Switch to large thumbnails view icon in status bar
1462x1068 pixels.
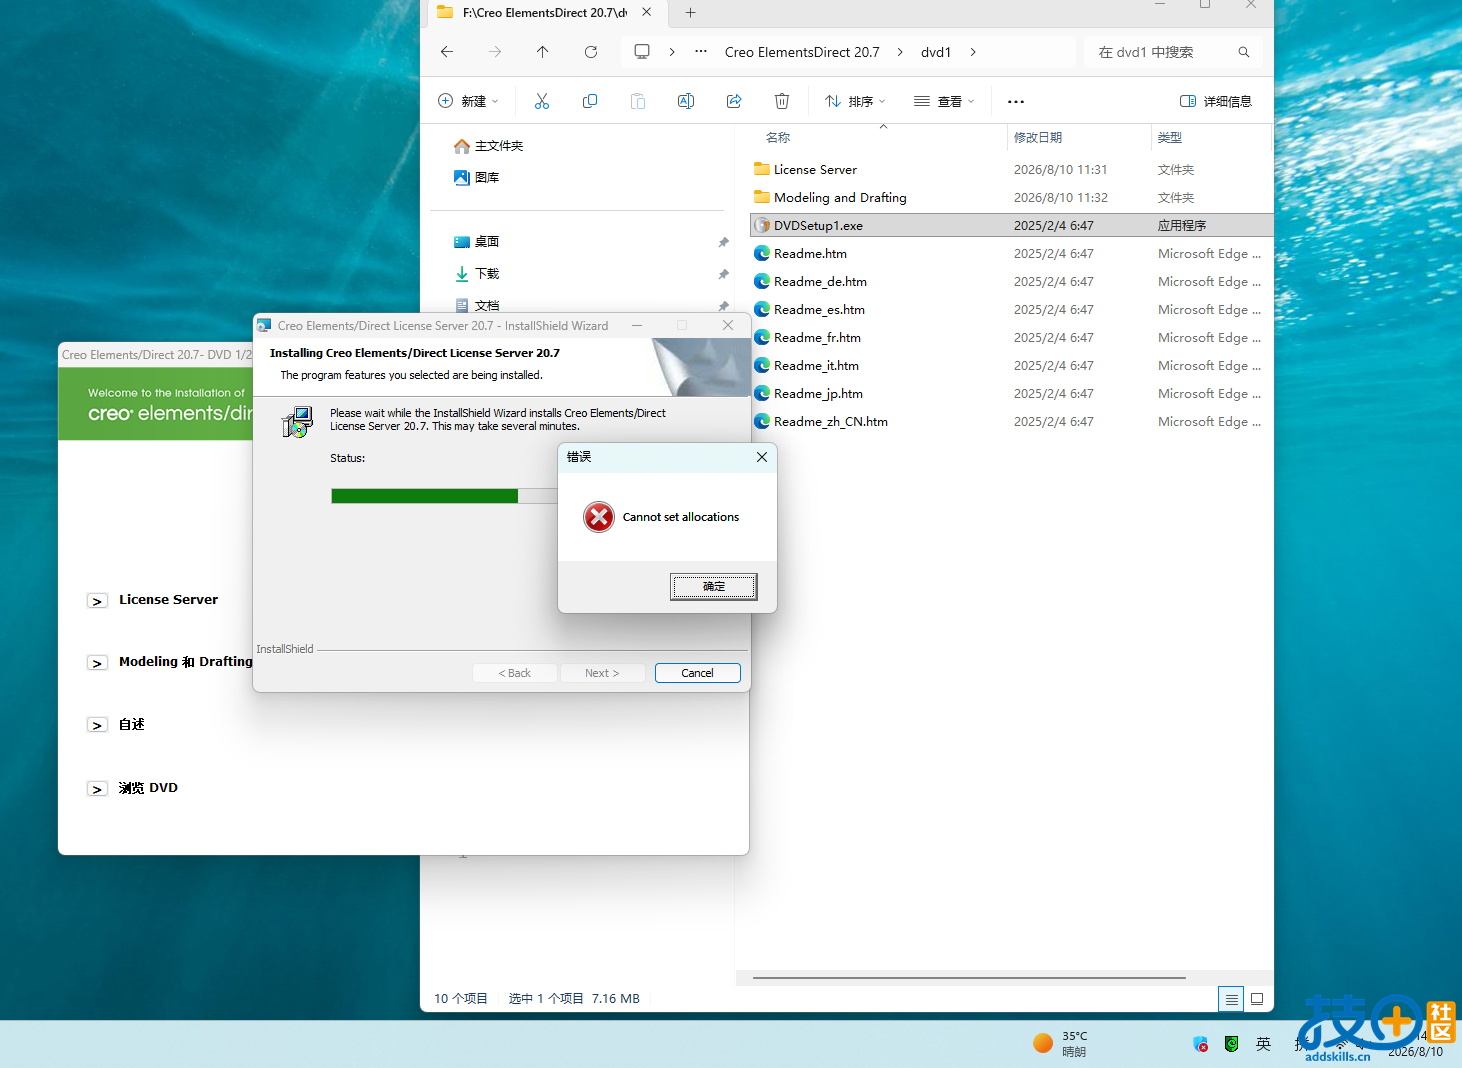click(1257, 999)
